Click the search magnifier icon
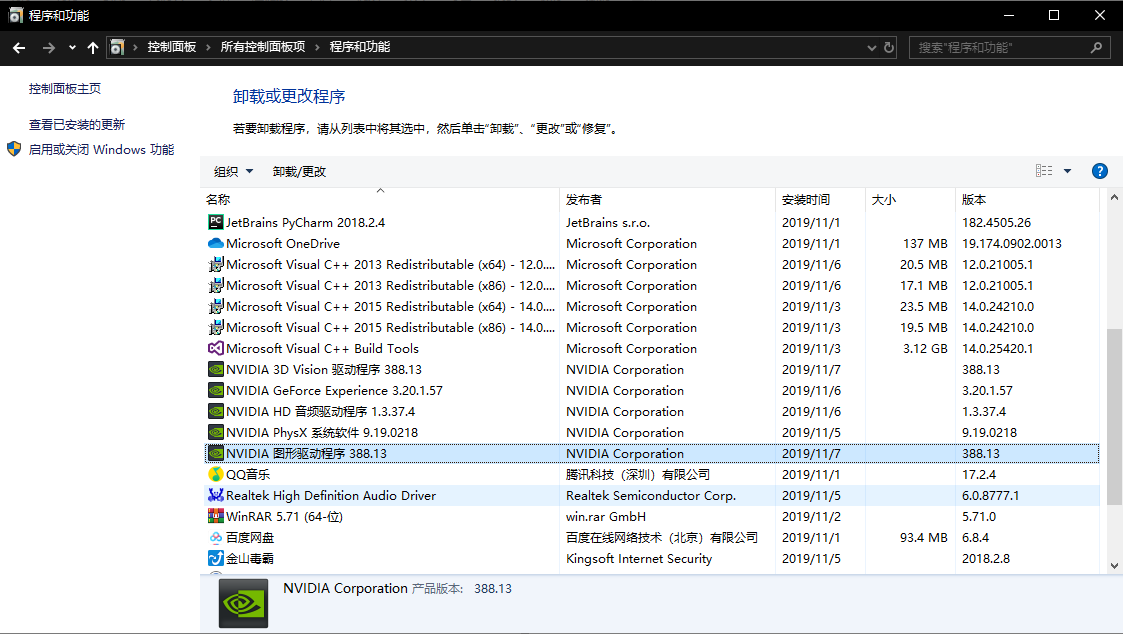The width and height of the screenshot is (1123, 634). (1096, 47)
